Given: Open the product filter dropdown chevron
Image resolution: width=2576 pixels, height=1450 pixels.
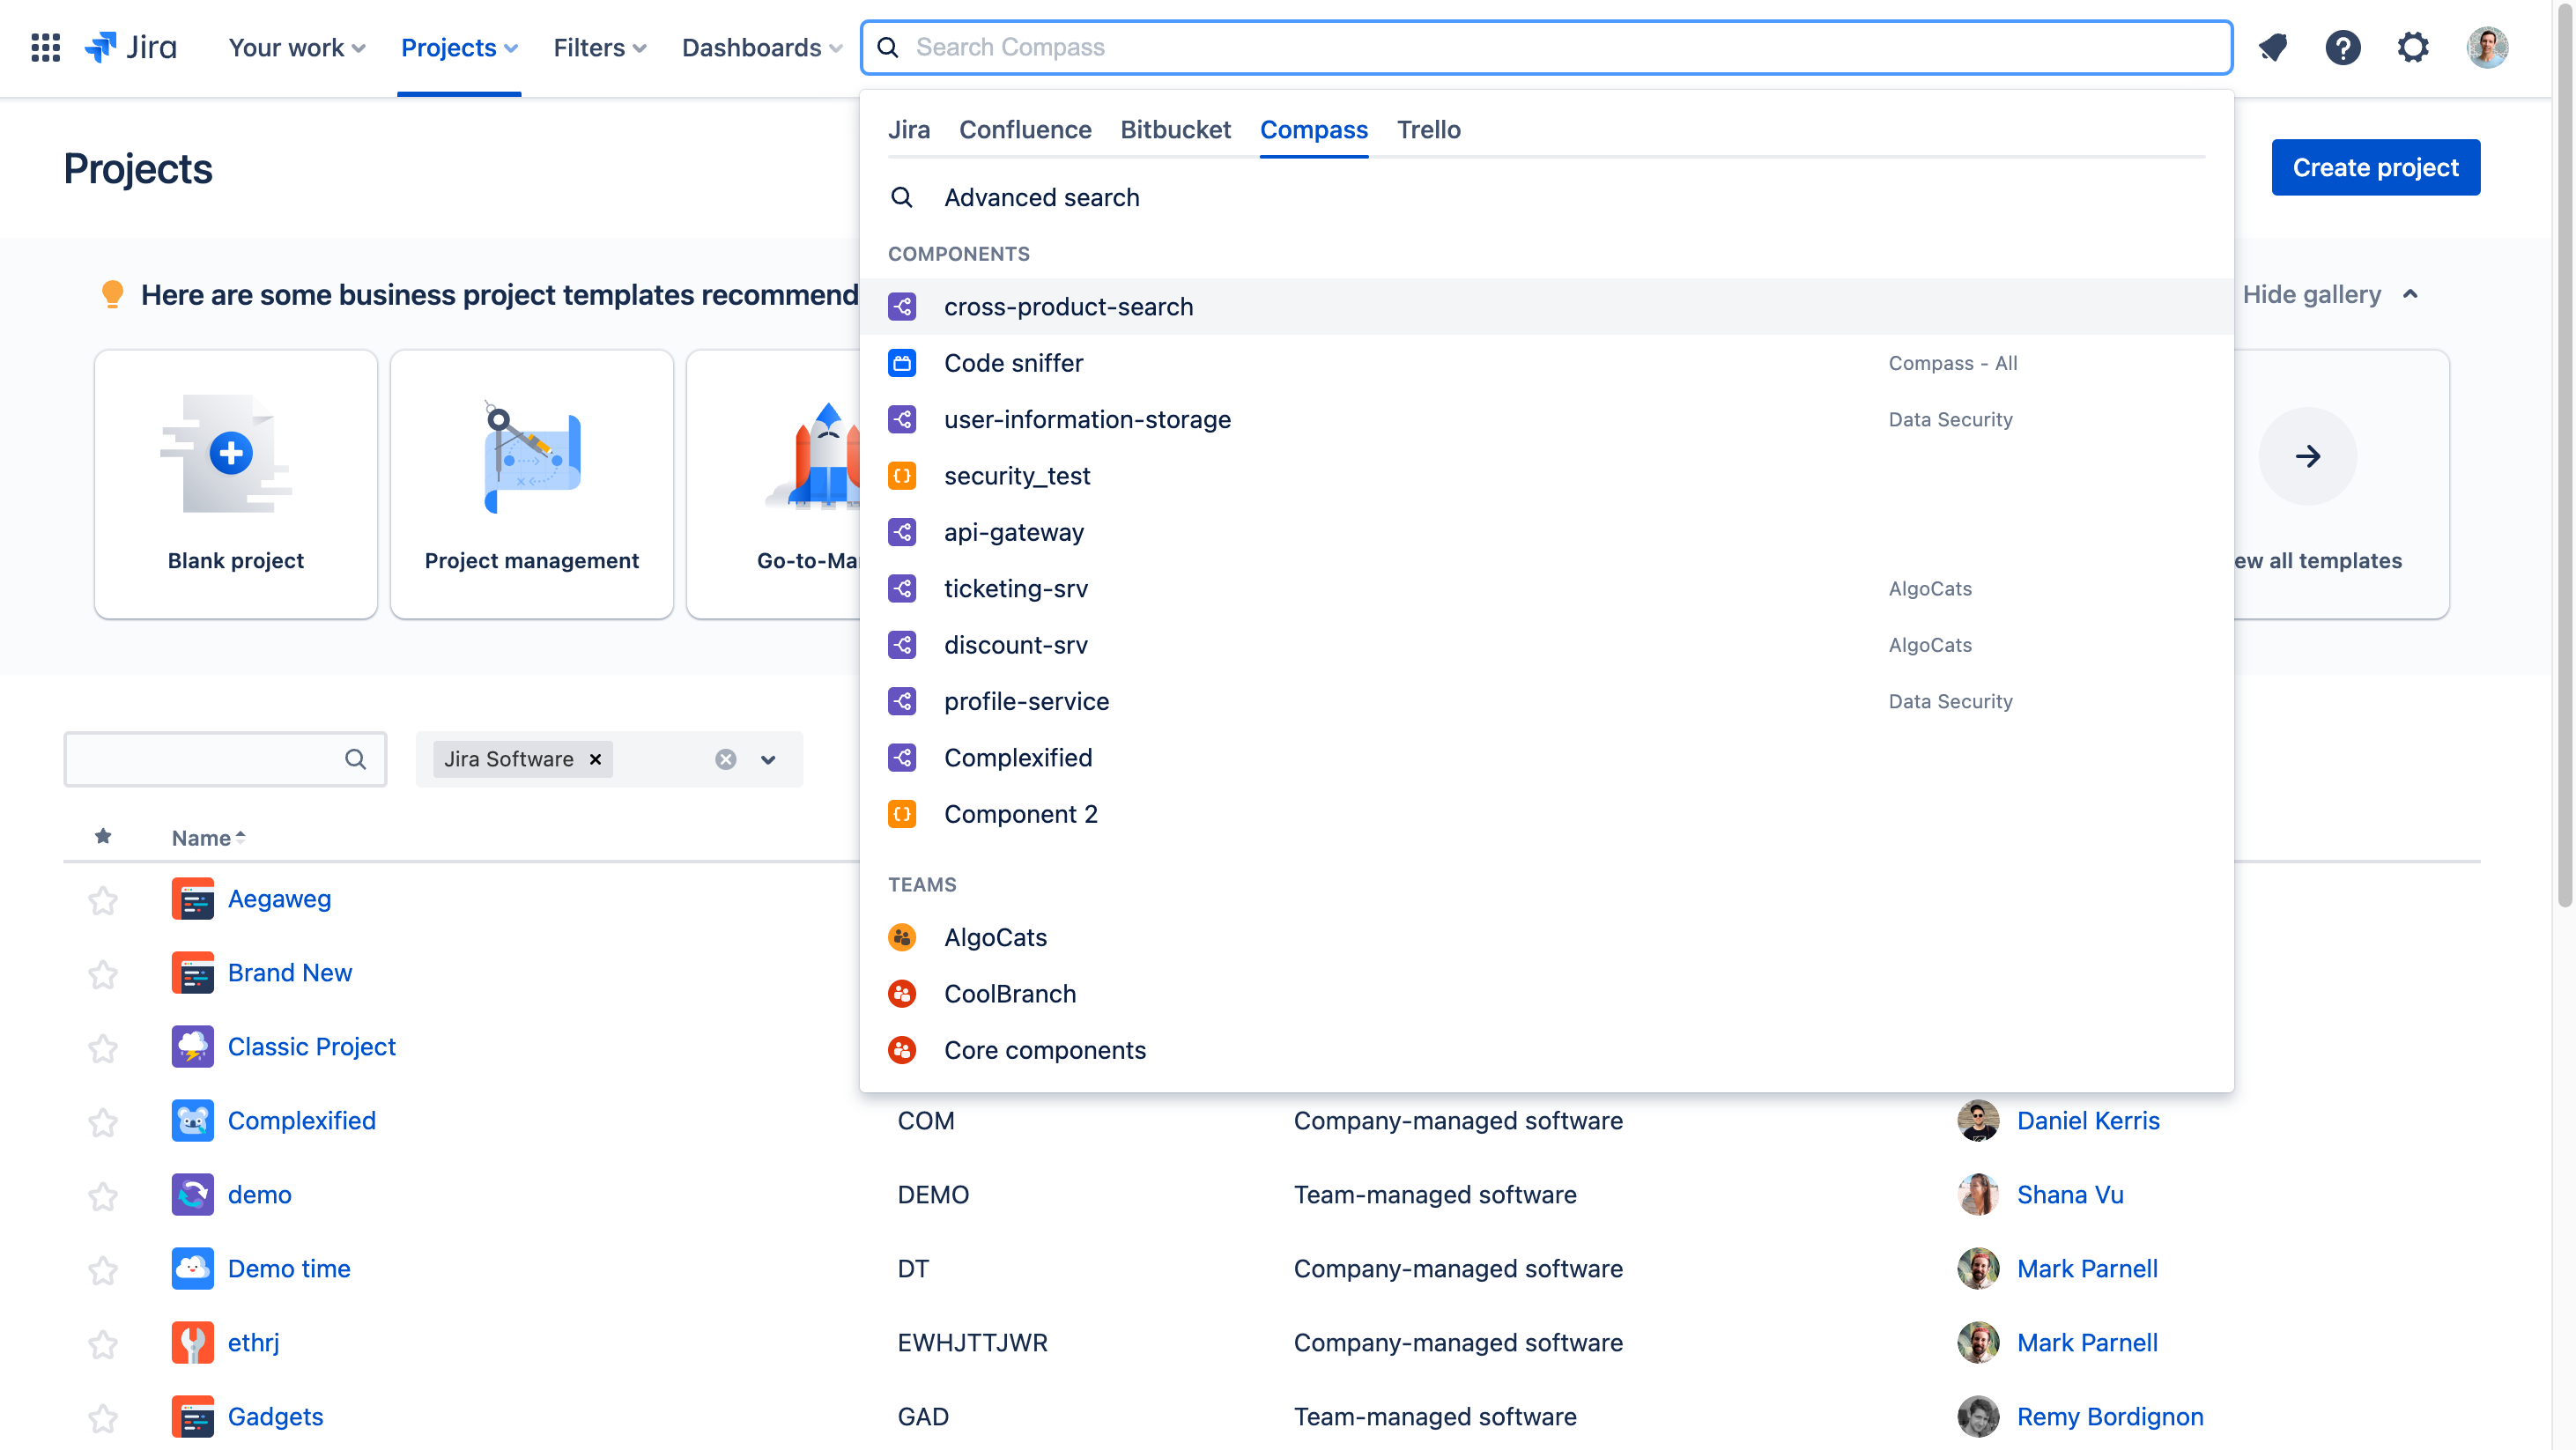Looking at the screenshot, I should point(768,760).
